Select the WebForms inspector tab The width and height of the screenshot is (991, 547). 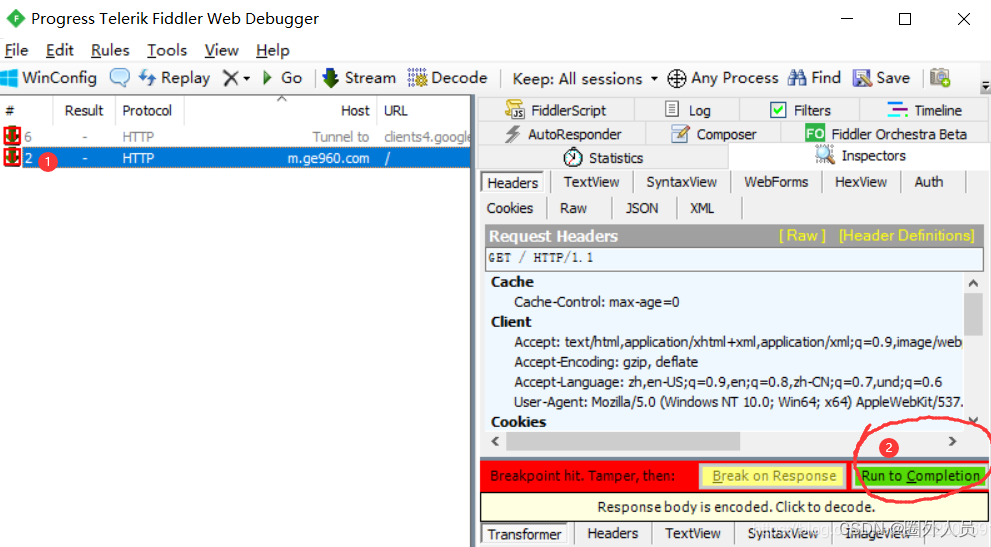[x=776, y=182]
